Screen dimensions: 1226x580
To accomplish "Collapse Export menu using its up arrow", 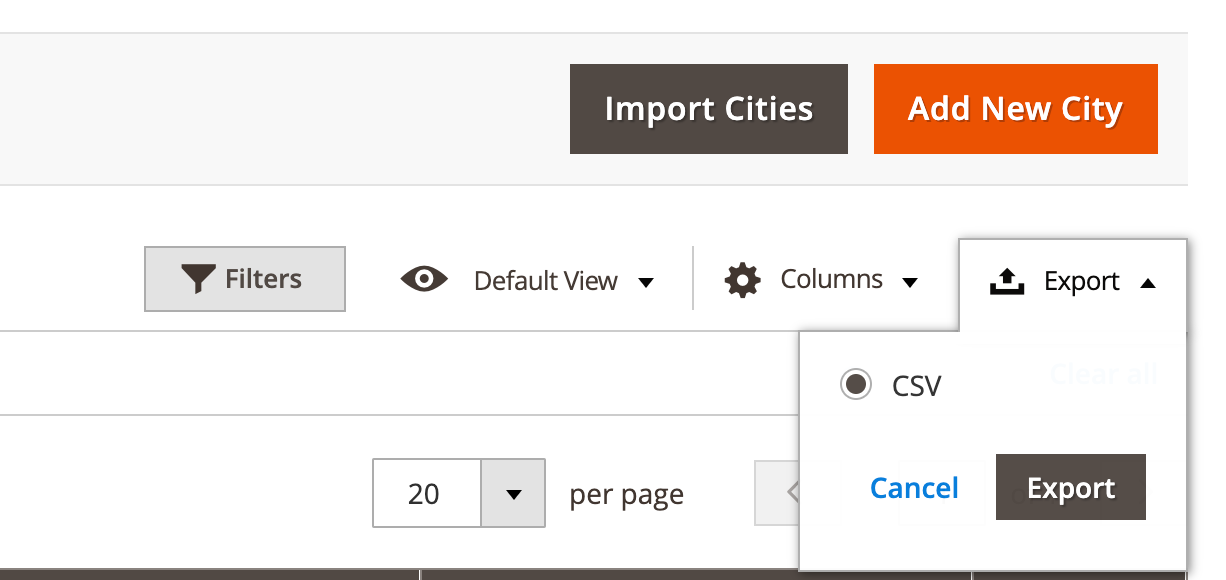I will coord(1148,283).
